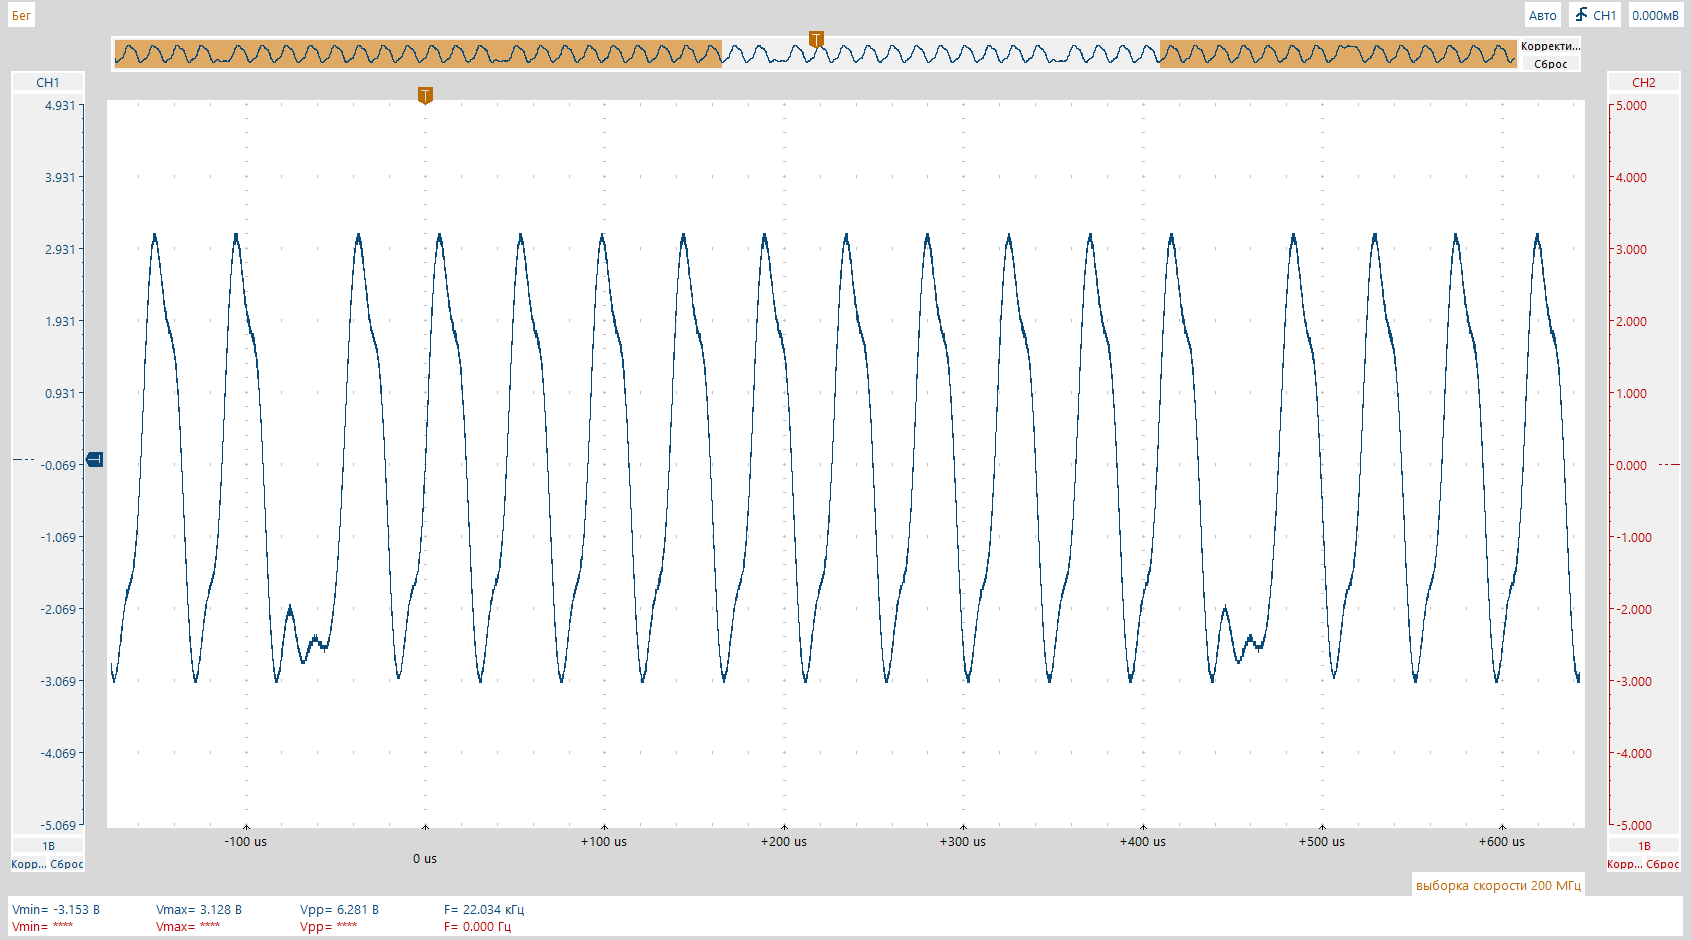
Task: Select the trigger T marker in overview strip
Action: pos(816,40)
